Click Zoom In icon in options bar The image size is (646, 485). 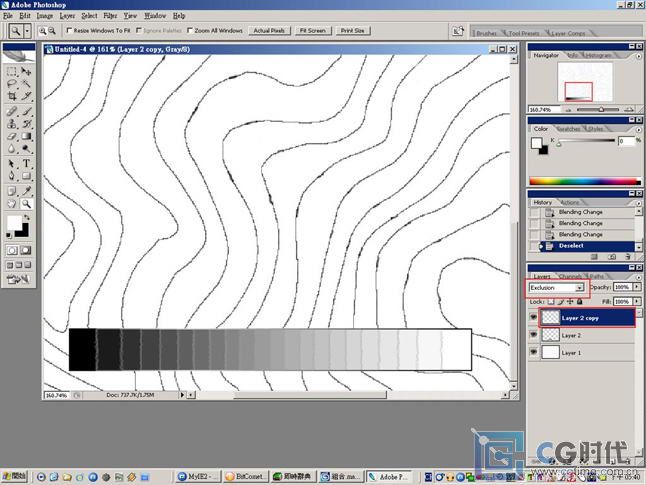[42, 30]
